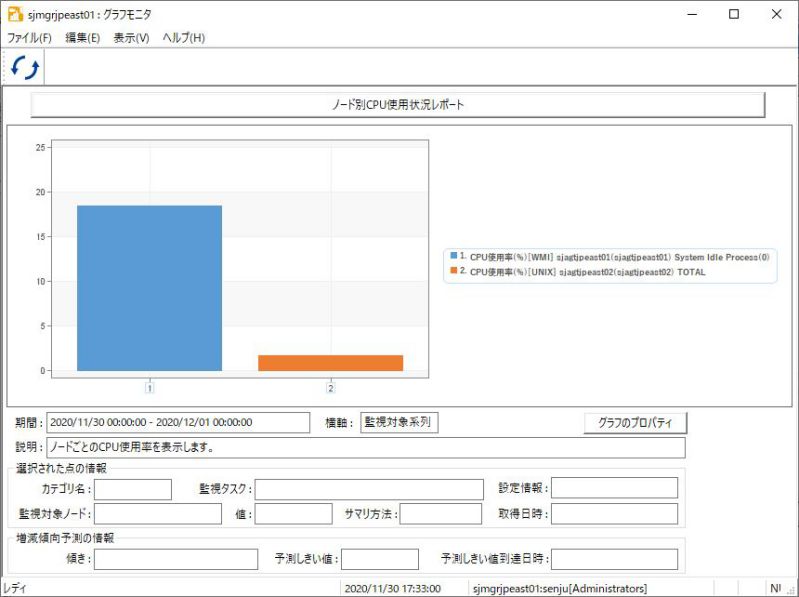Viewport: 799px width, 597px height.
Task: Maximize the グラフモニタ window
Action: point(734,14)
